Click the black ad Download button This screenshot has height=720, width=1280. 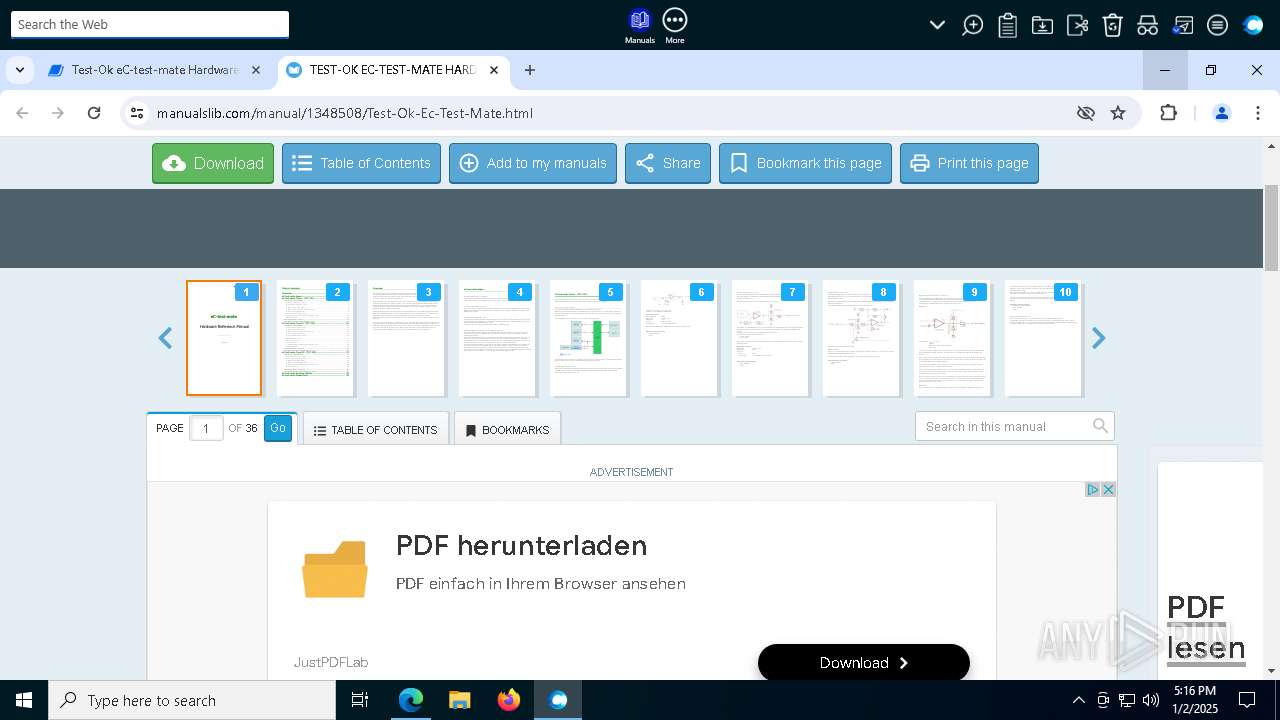pyautogui.click(x=864, y=663)
